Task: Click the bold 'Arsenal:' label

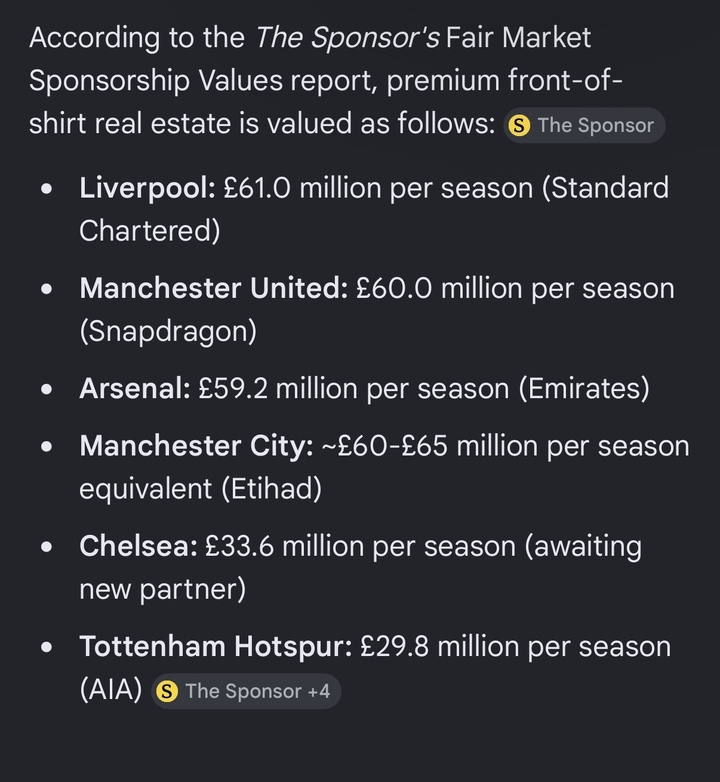Action: 135,389
